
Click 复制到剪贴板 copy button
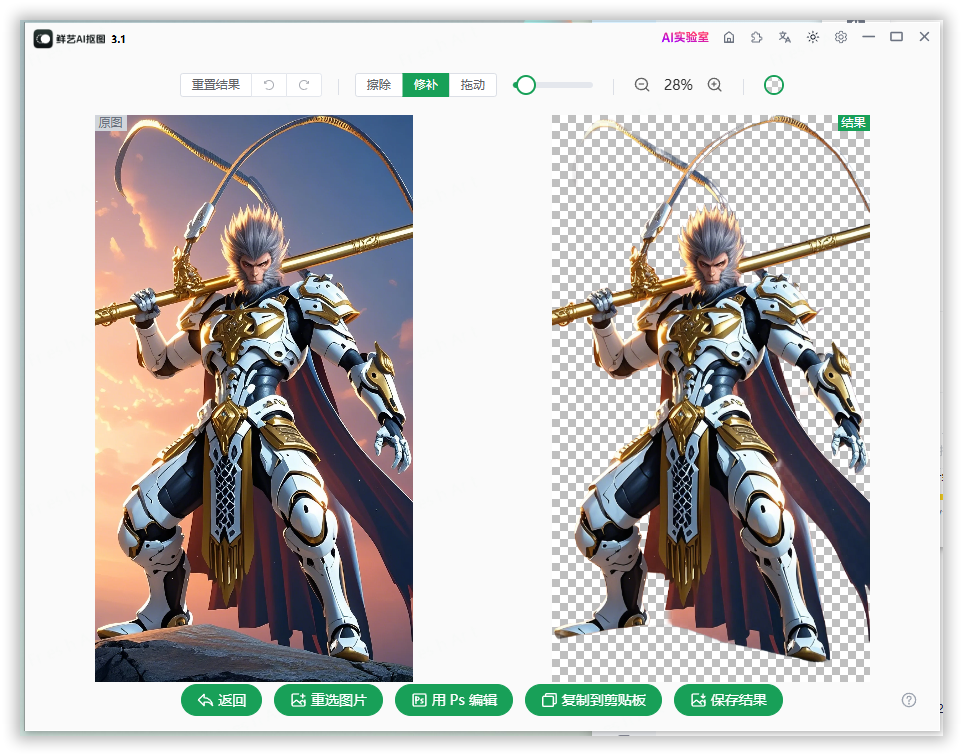click(x=593, y=700)
